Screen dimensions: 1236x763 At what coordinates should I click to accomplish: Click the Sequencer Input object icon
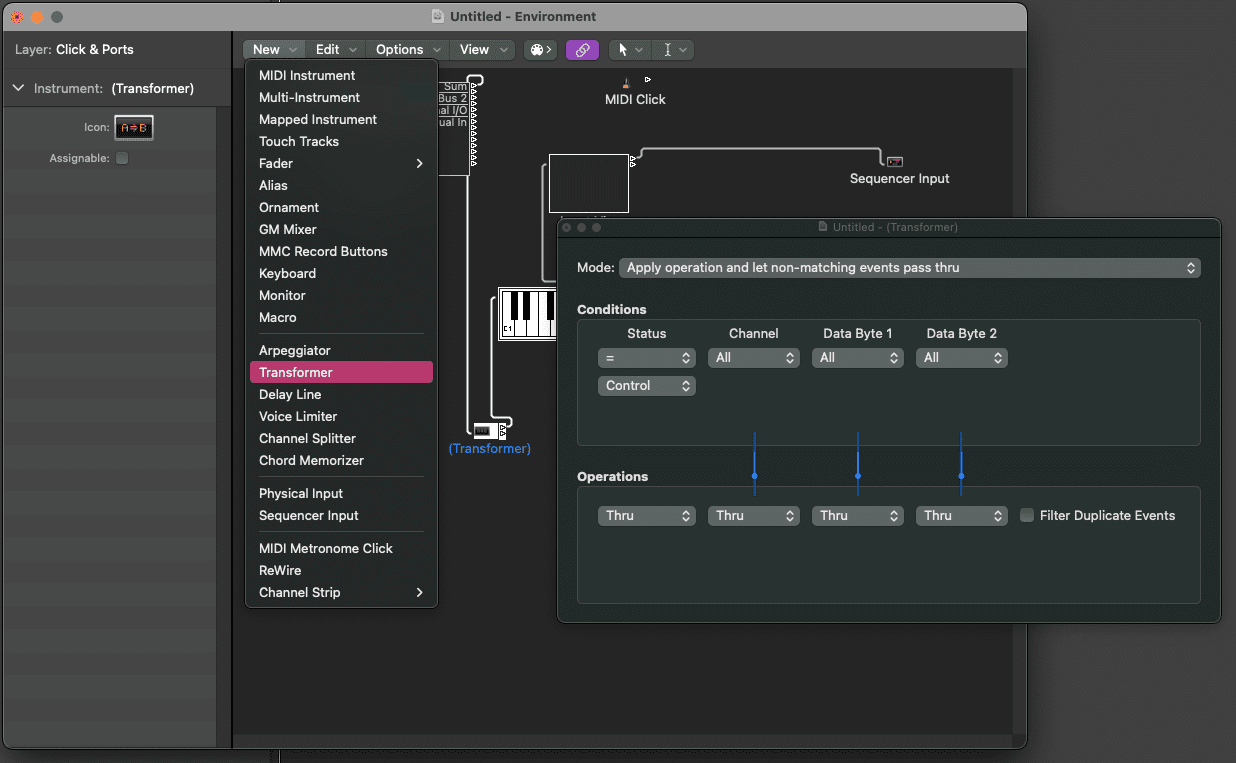point(894,161)
